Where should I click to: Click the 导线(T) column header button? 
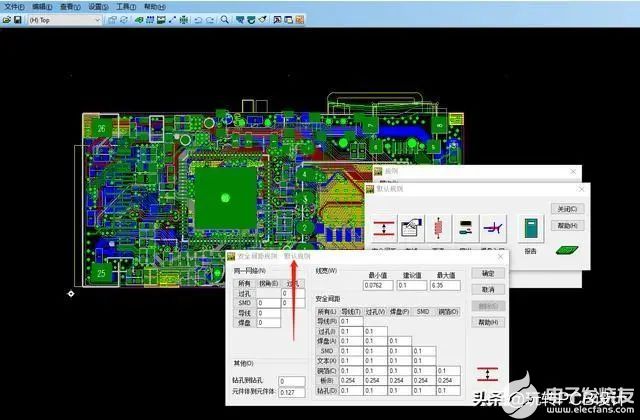(x=351, y=312)
